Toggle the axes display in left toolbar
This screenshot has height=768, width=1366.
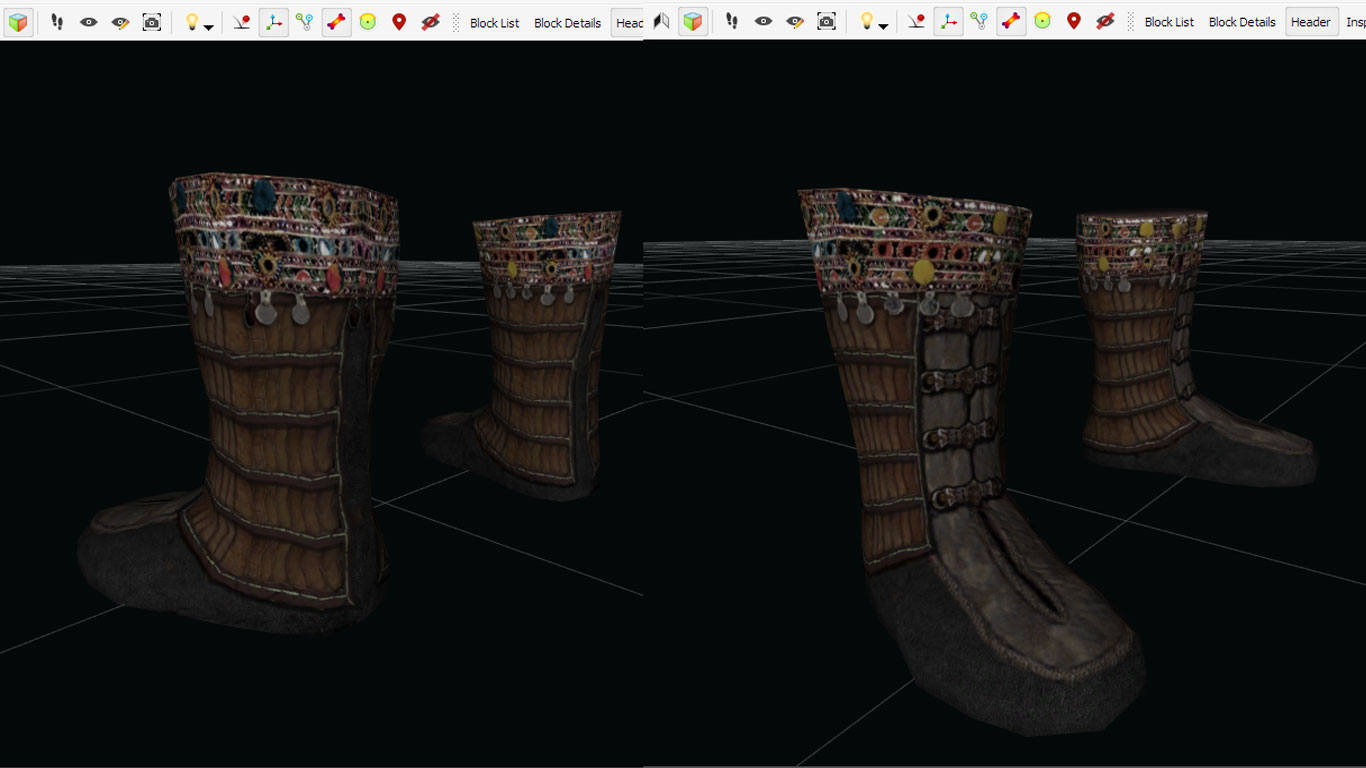click(272, 22)
